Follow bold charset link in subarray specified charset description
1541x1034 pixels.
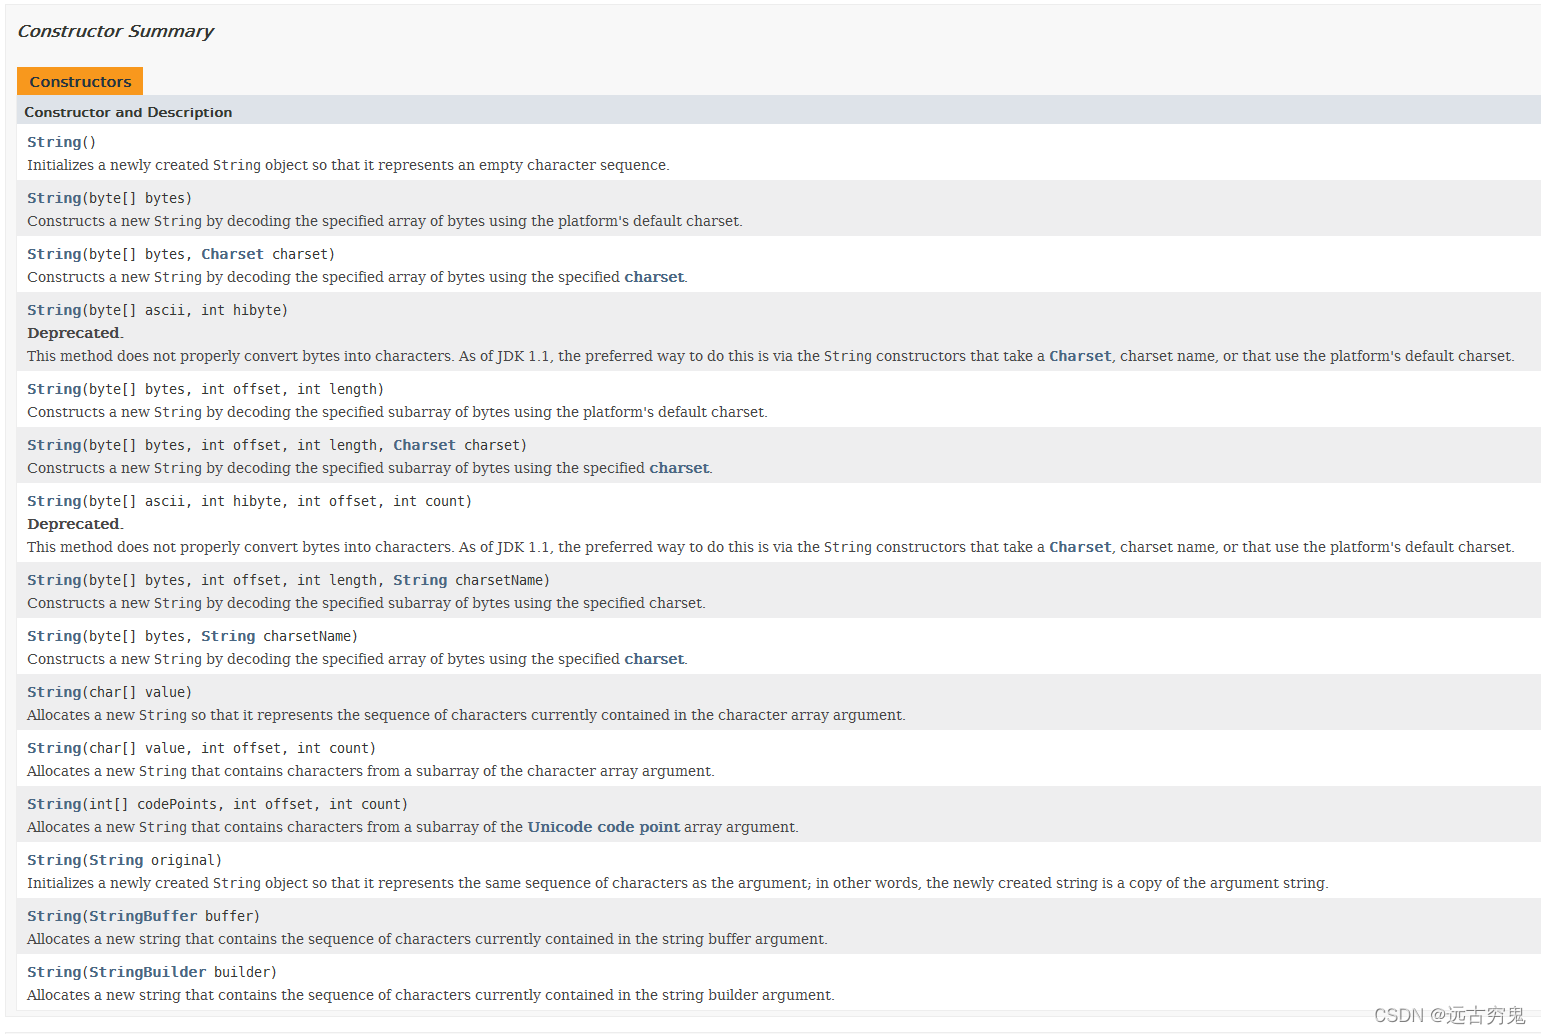click(679, 468)
